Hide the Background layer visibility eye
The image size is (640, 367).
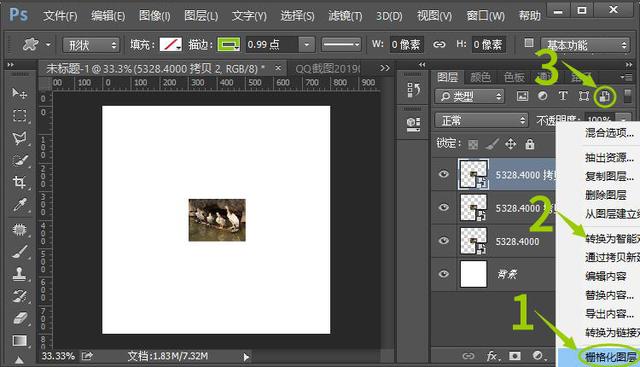point(444,274)
